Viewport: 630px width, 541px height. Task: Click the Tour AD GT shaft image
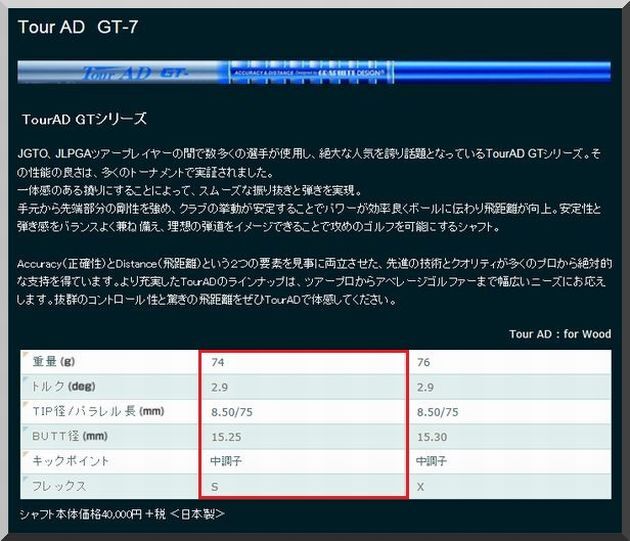click(314, 72)
